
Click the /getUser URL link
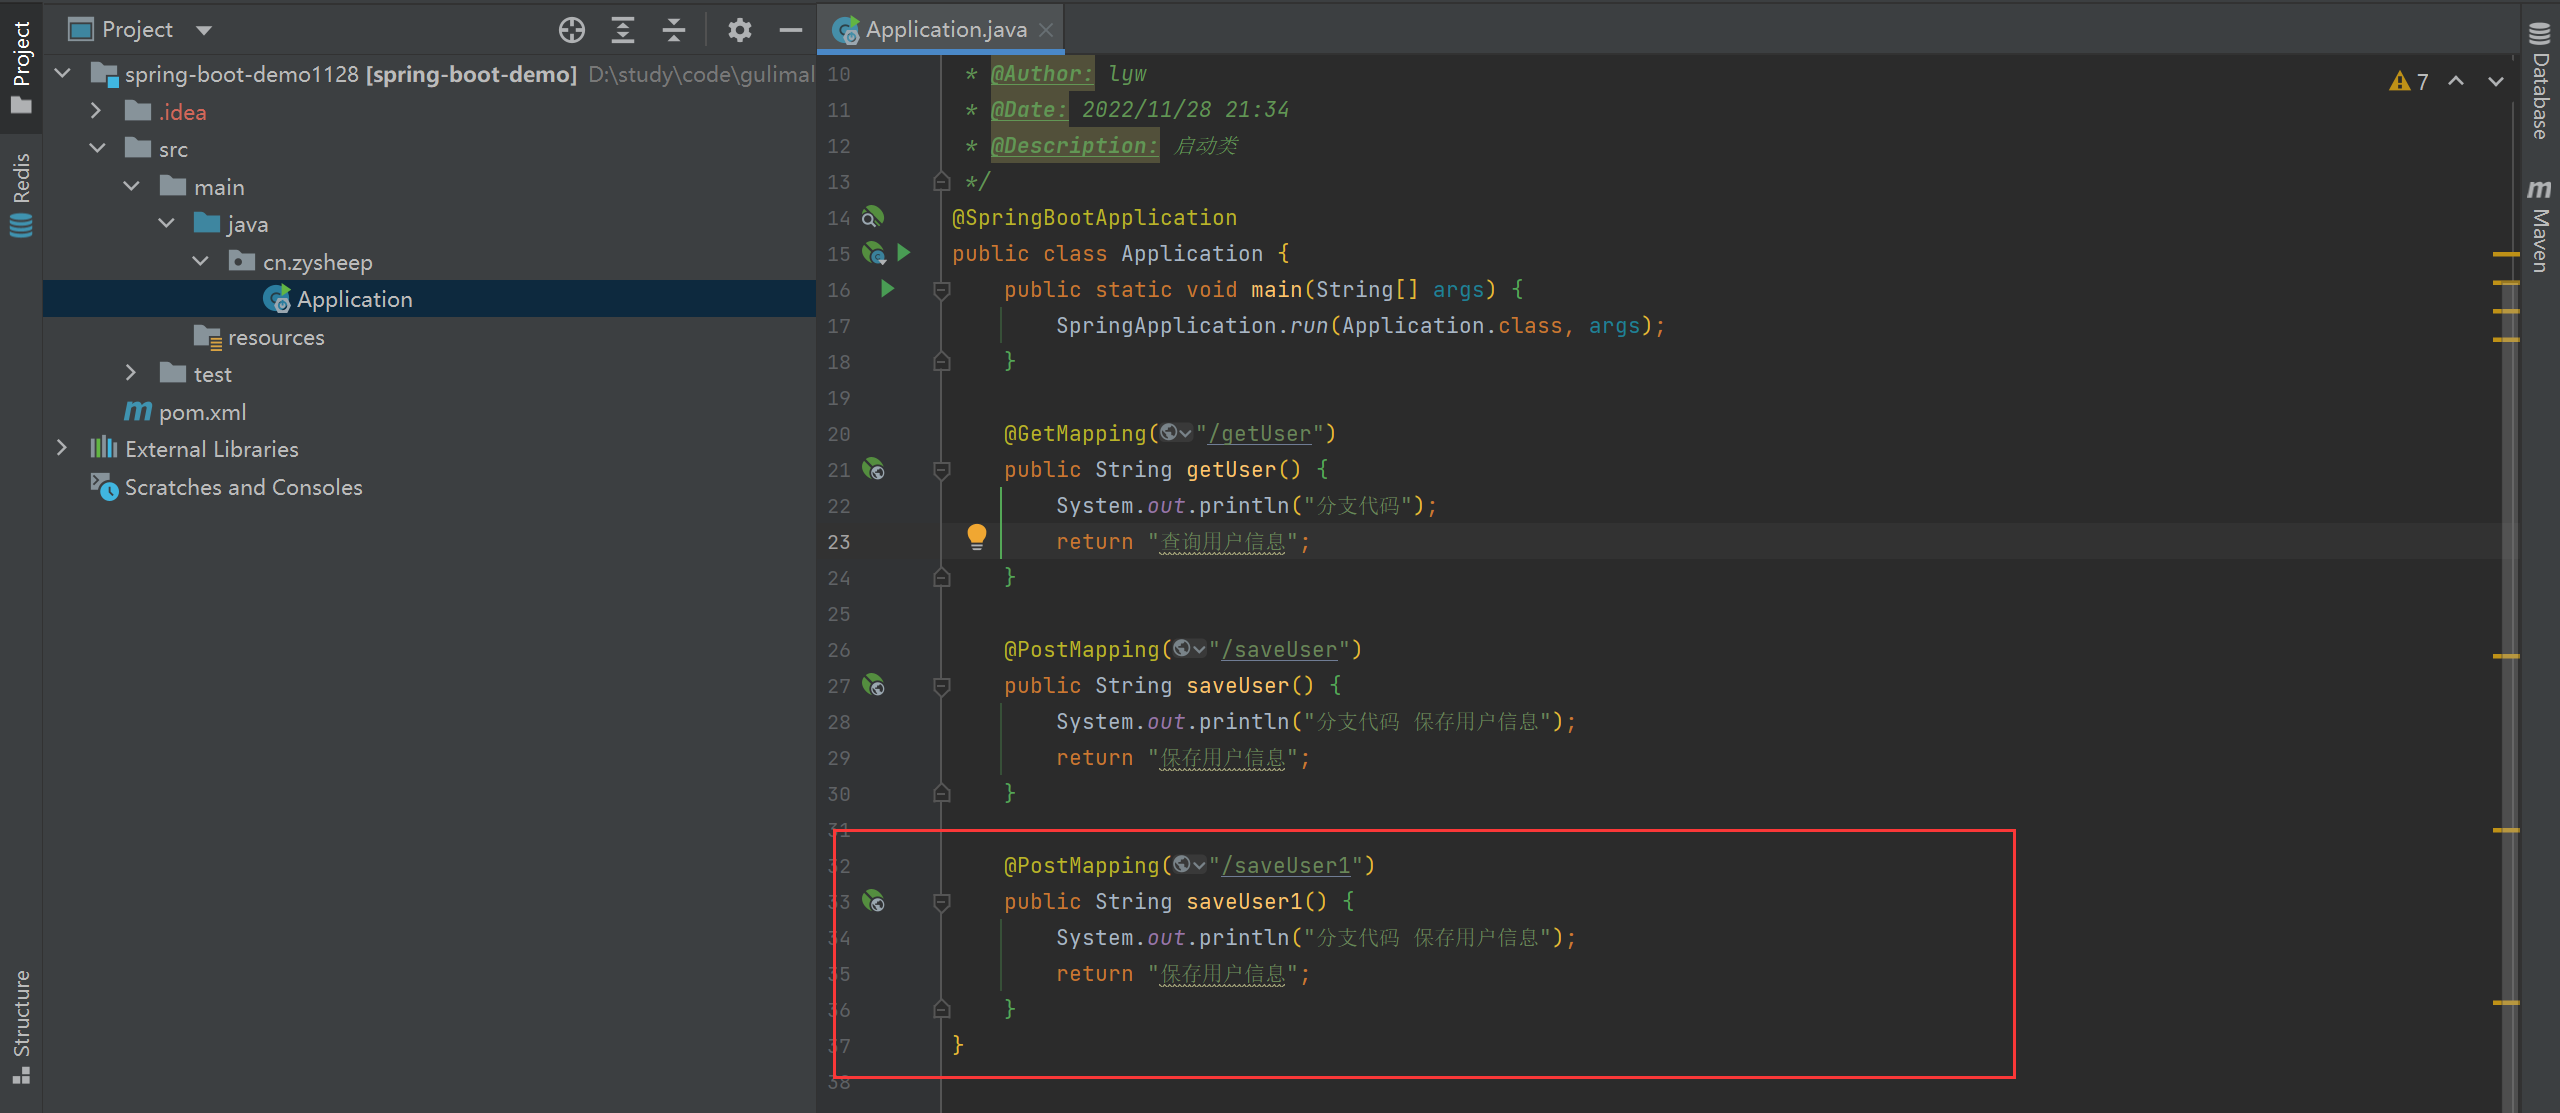point(1260,434)
